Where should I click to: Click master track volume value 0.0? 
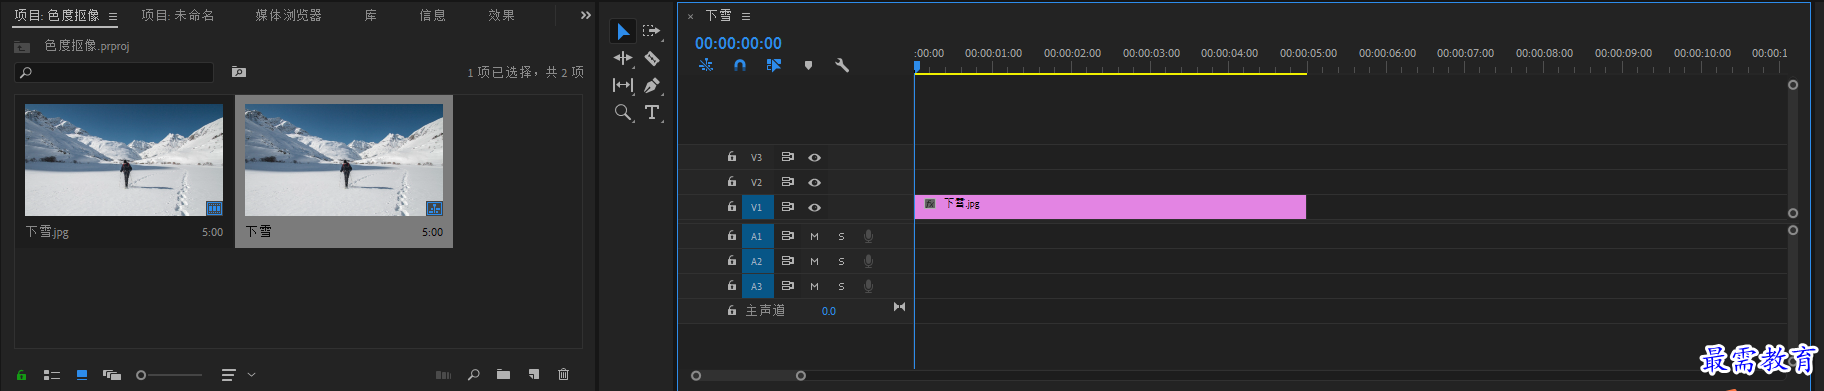coord(829,311)
